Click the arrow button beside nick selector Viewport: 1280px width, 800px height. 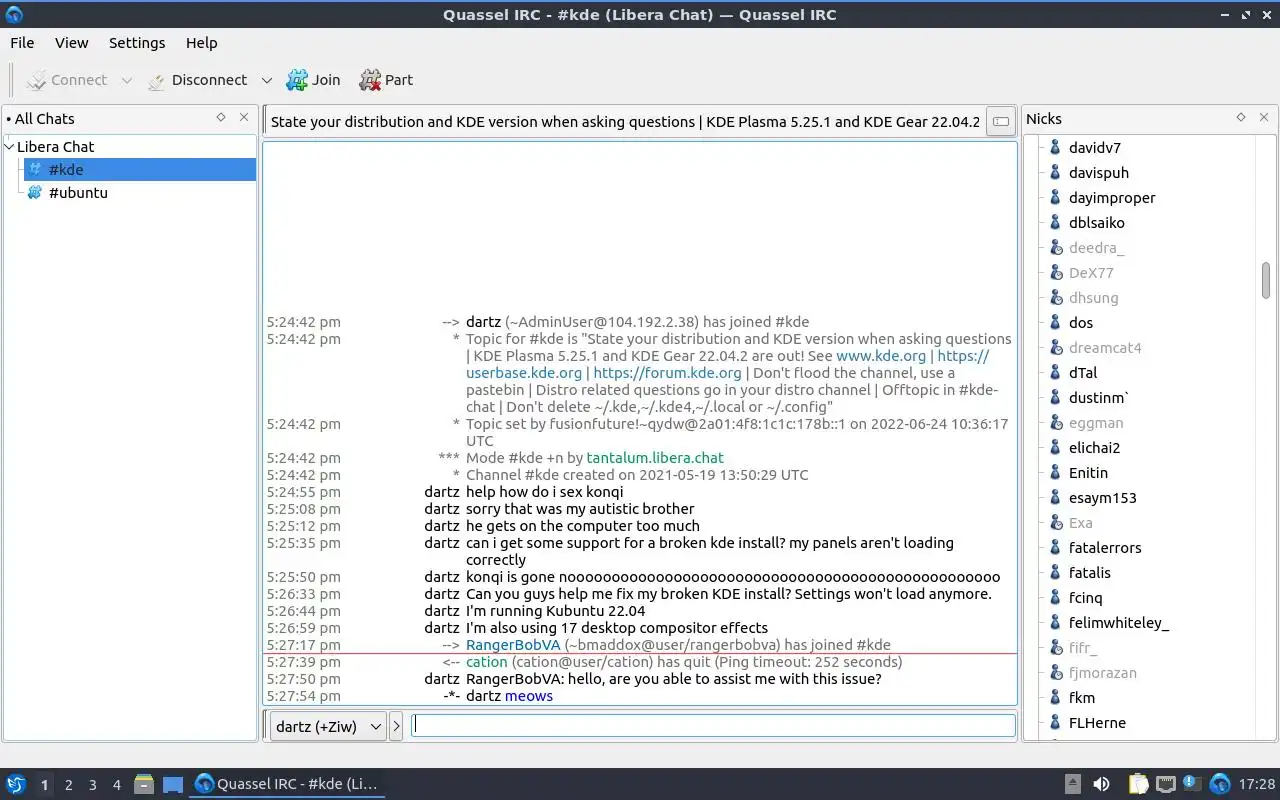pyautogui.click(x=396, y=727)
